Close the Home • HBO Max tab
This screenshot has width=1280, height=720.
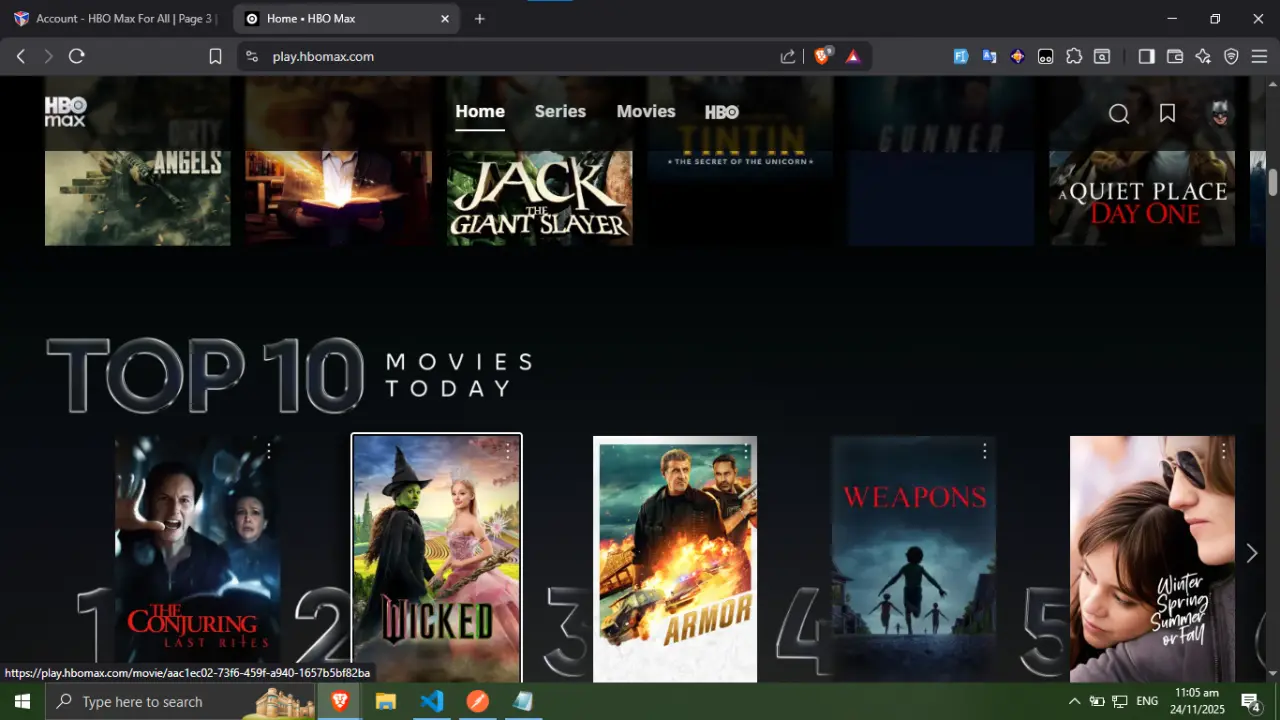[x=445, y=19]
